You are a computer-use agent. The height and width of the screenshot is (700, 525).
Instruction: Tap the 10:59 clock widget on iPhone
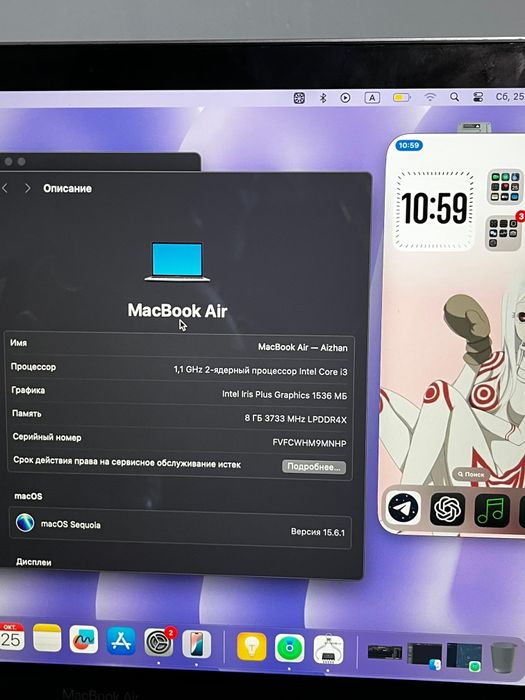click(x=434, y=209)
